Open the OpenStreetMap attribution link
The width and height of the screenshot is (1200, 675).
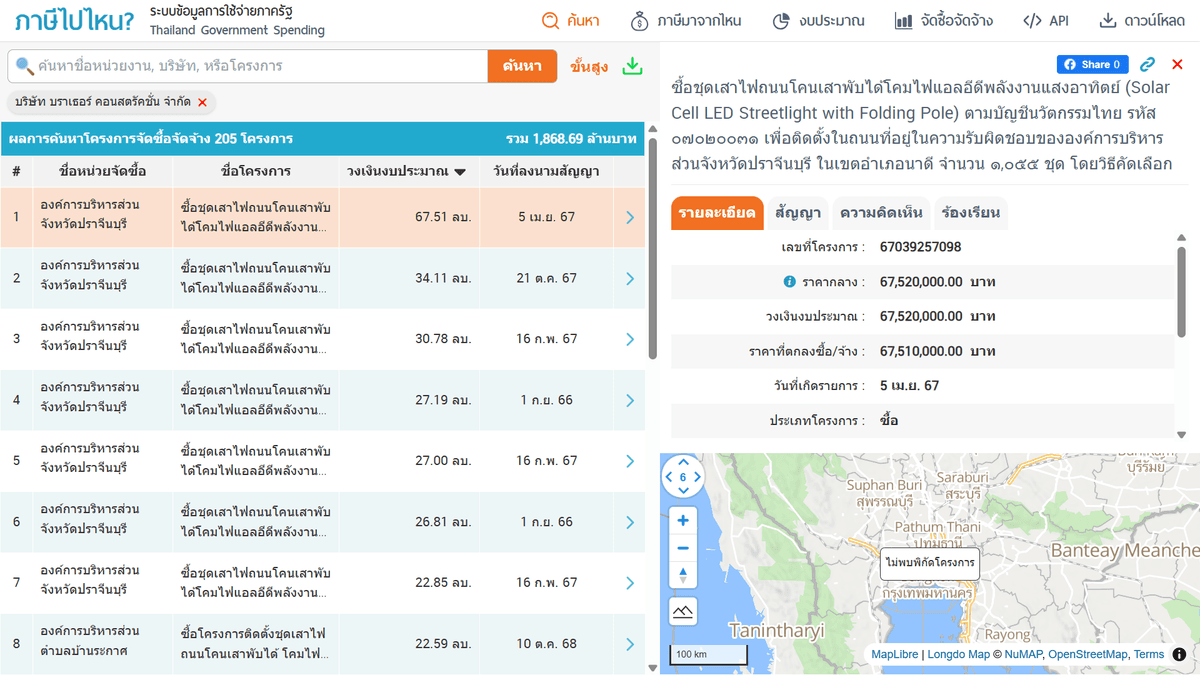click(x=1088, y=654)
